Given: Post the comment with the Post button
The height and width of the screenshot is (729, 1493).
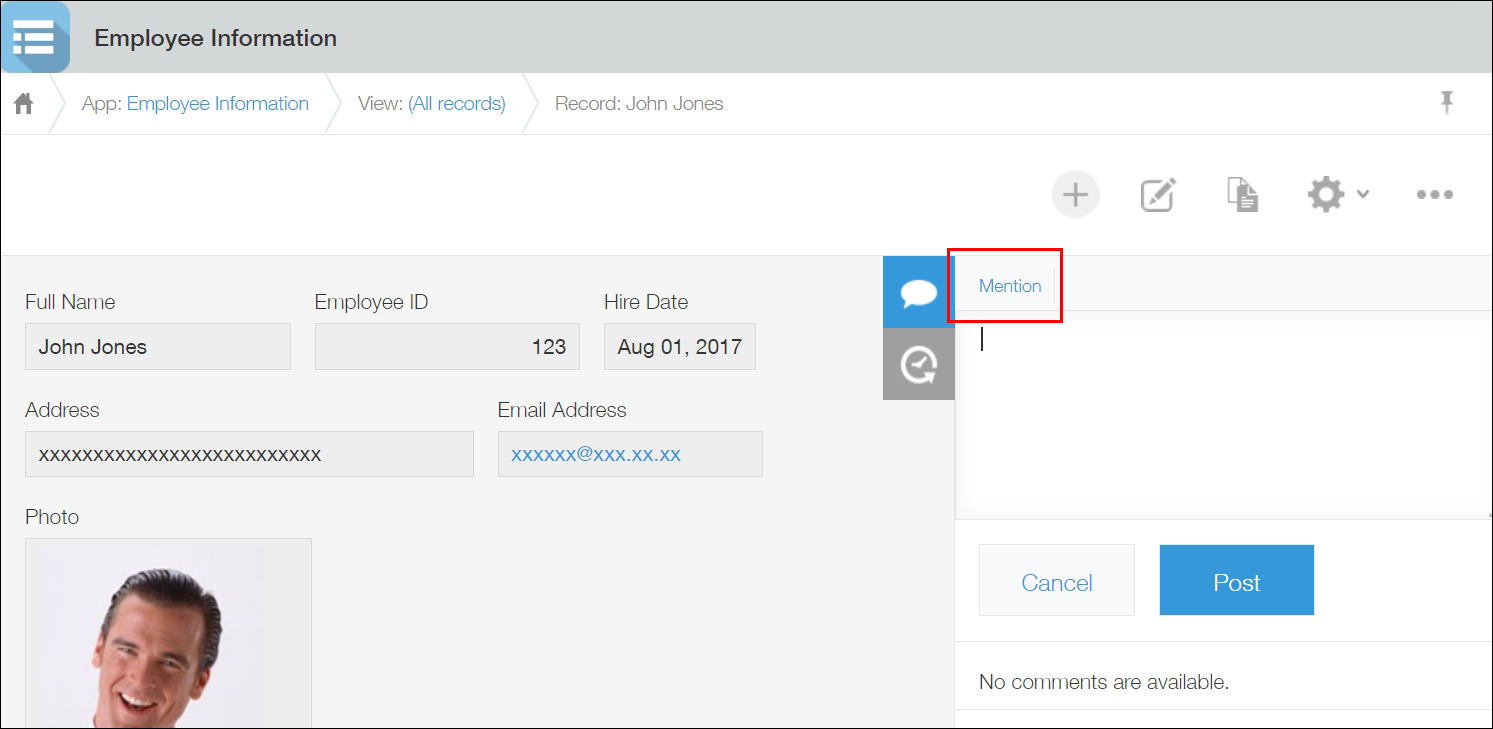Looking at the screenshot, I should coord(1236,580).
